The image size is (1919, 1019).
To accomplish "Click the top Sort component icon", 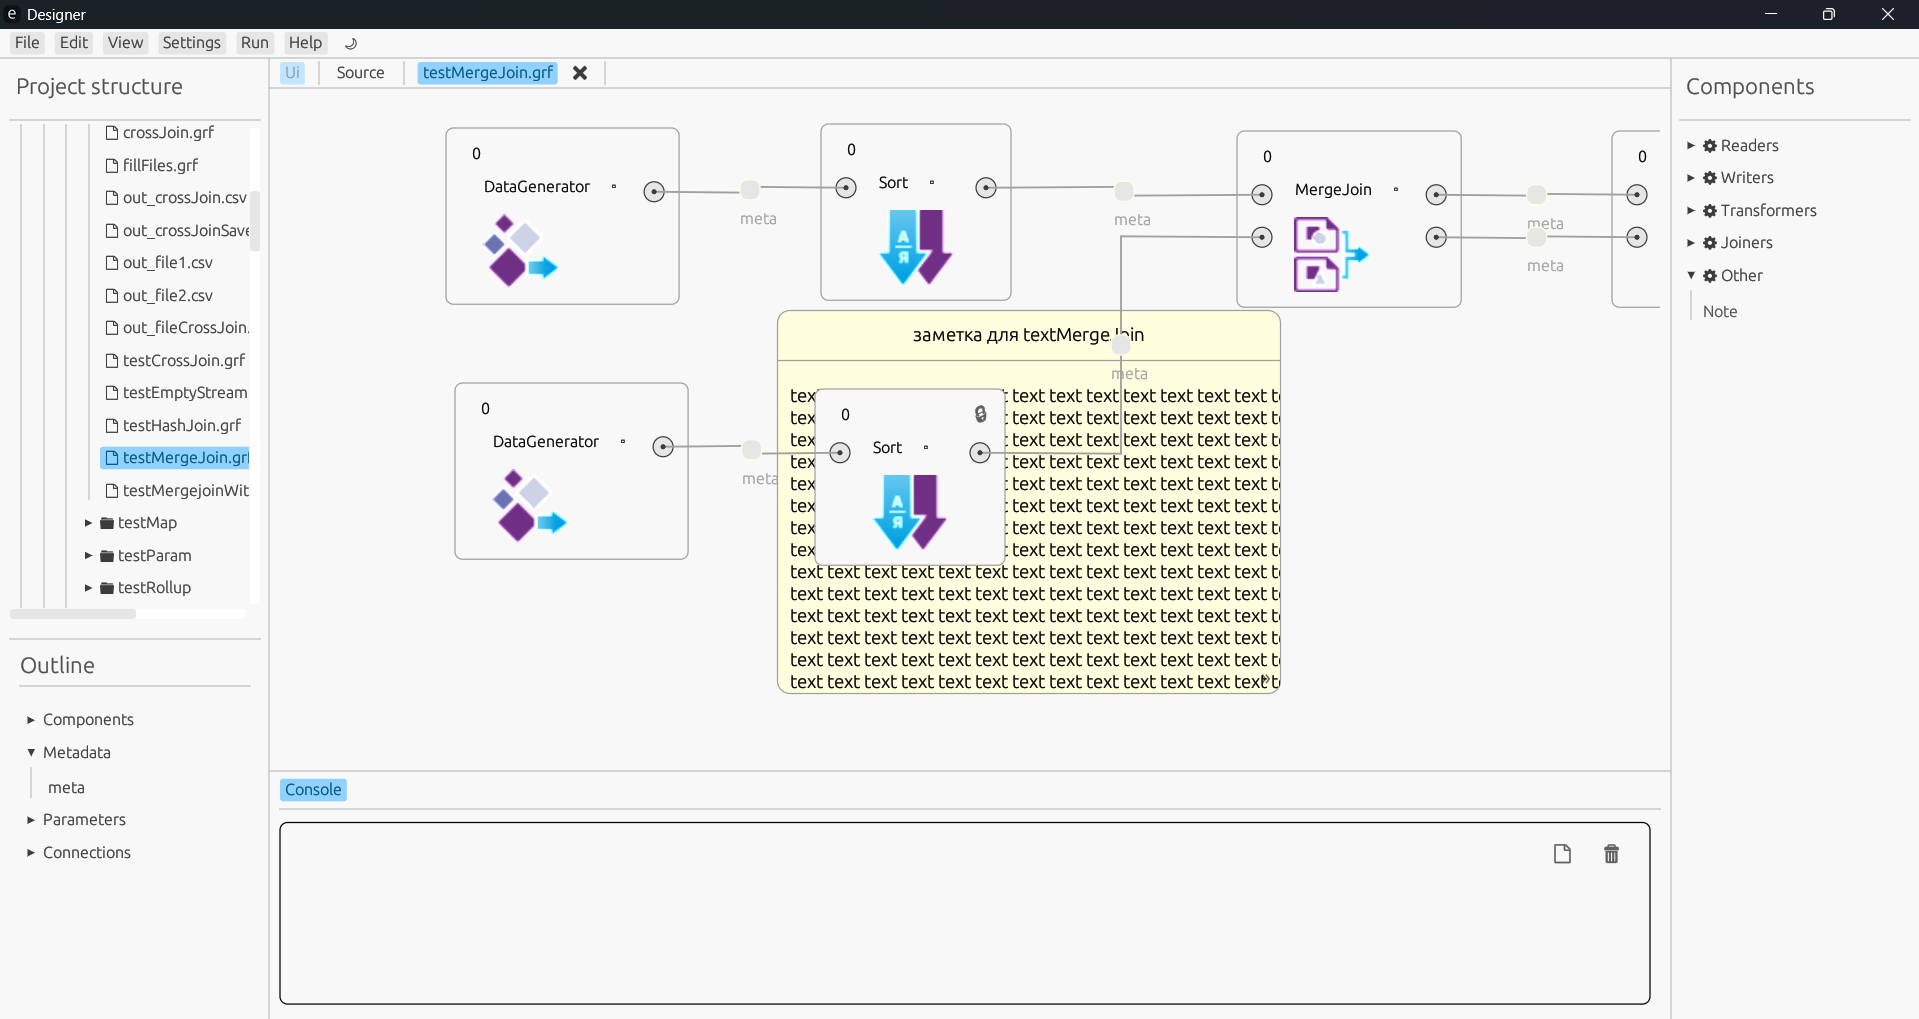I will tap(915, 247).
